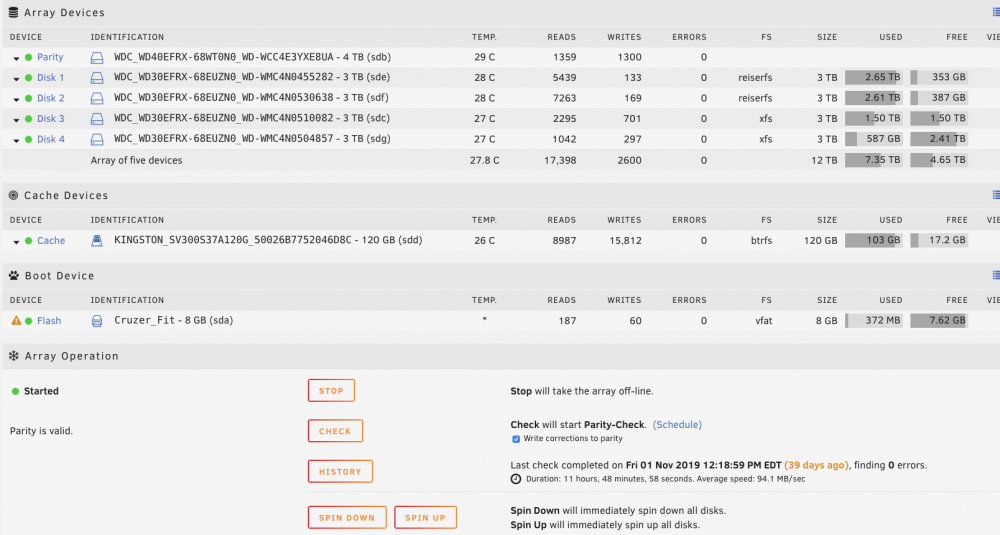This screenshot has width=1000, height=535.
Task: Click Cruzer_Fit - 8 GB identification text
Action: click(x=173, y=320)
